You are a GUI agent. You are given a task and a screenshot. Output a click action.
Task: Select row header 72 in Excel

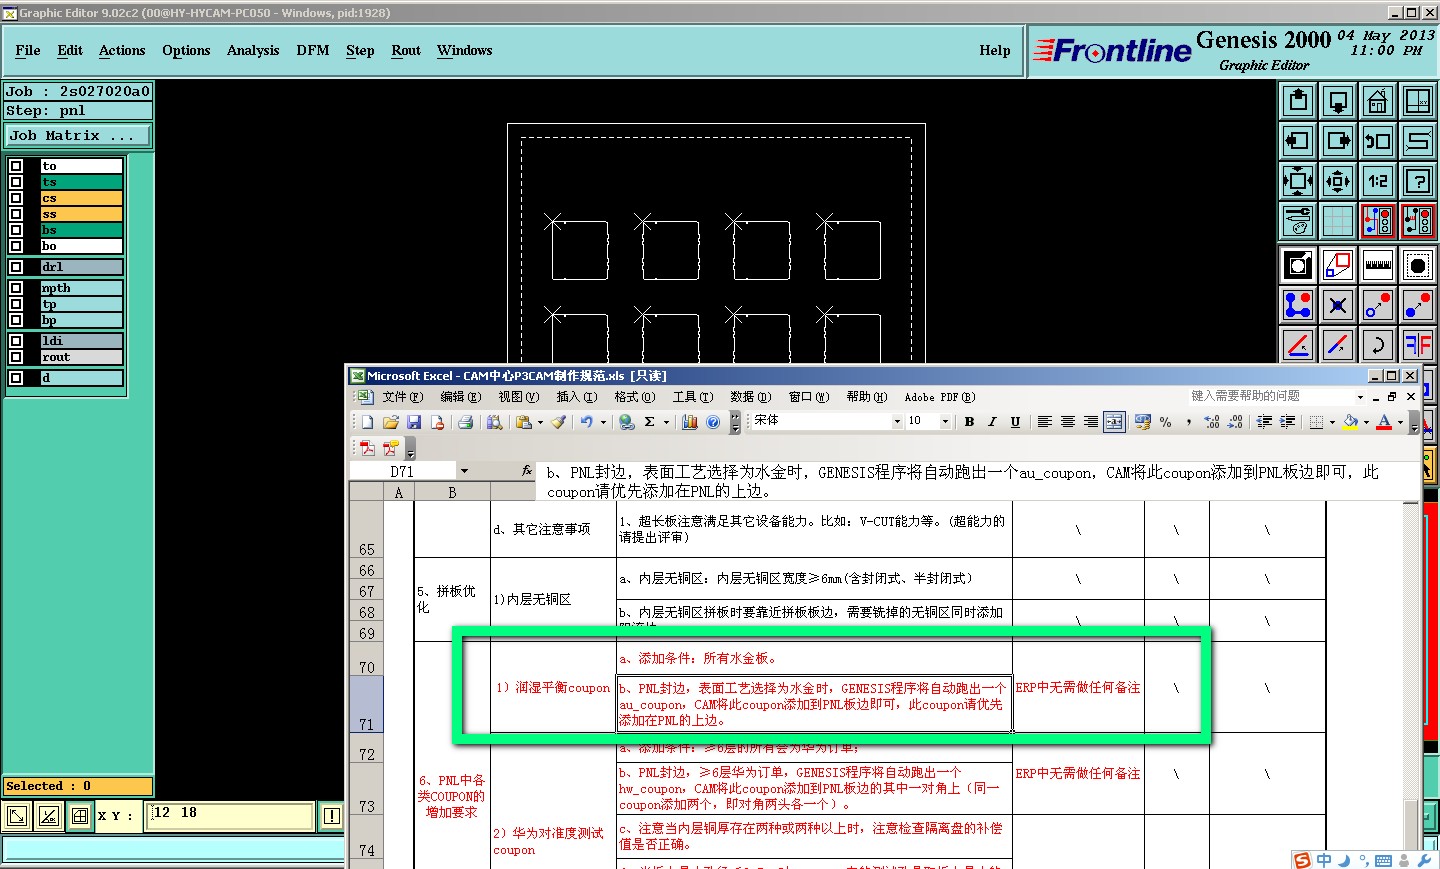coord(367,748)
